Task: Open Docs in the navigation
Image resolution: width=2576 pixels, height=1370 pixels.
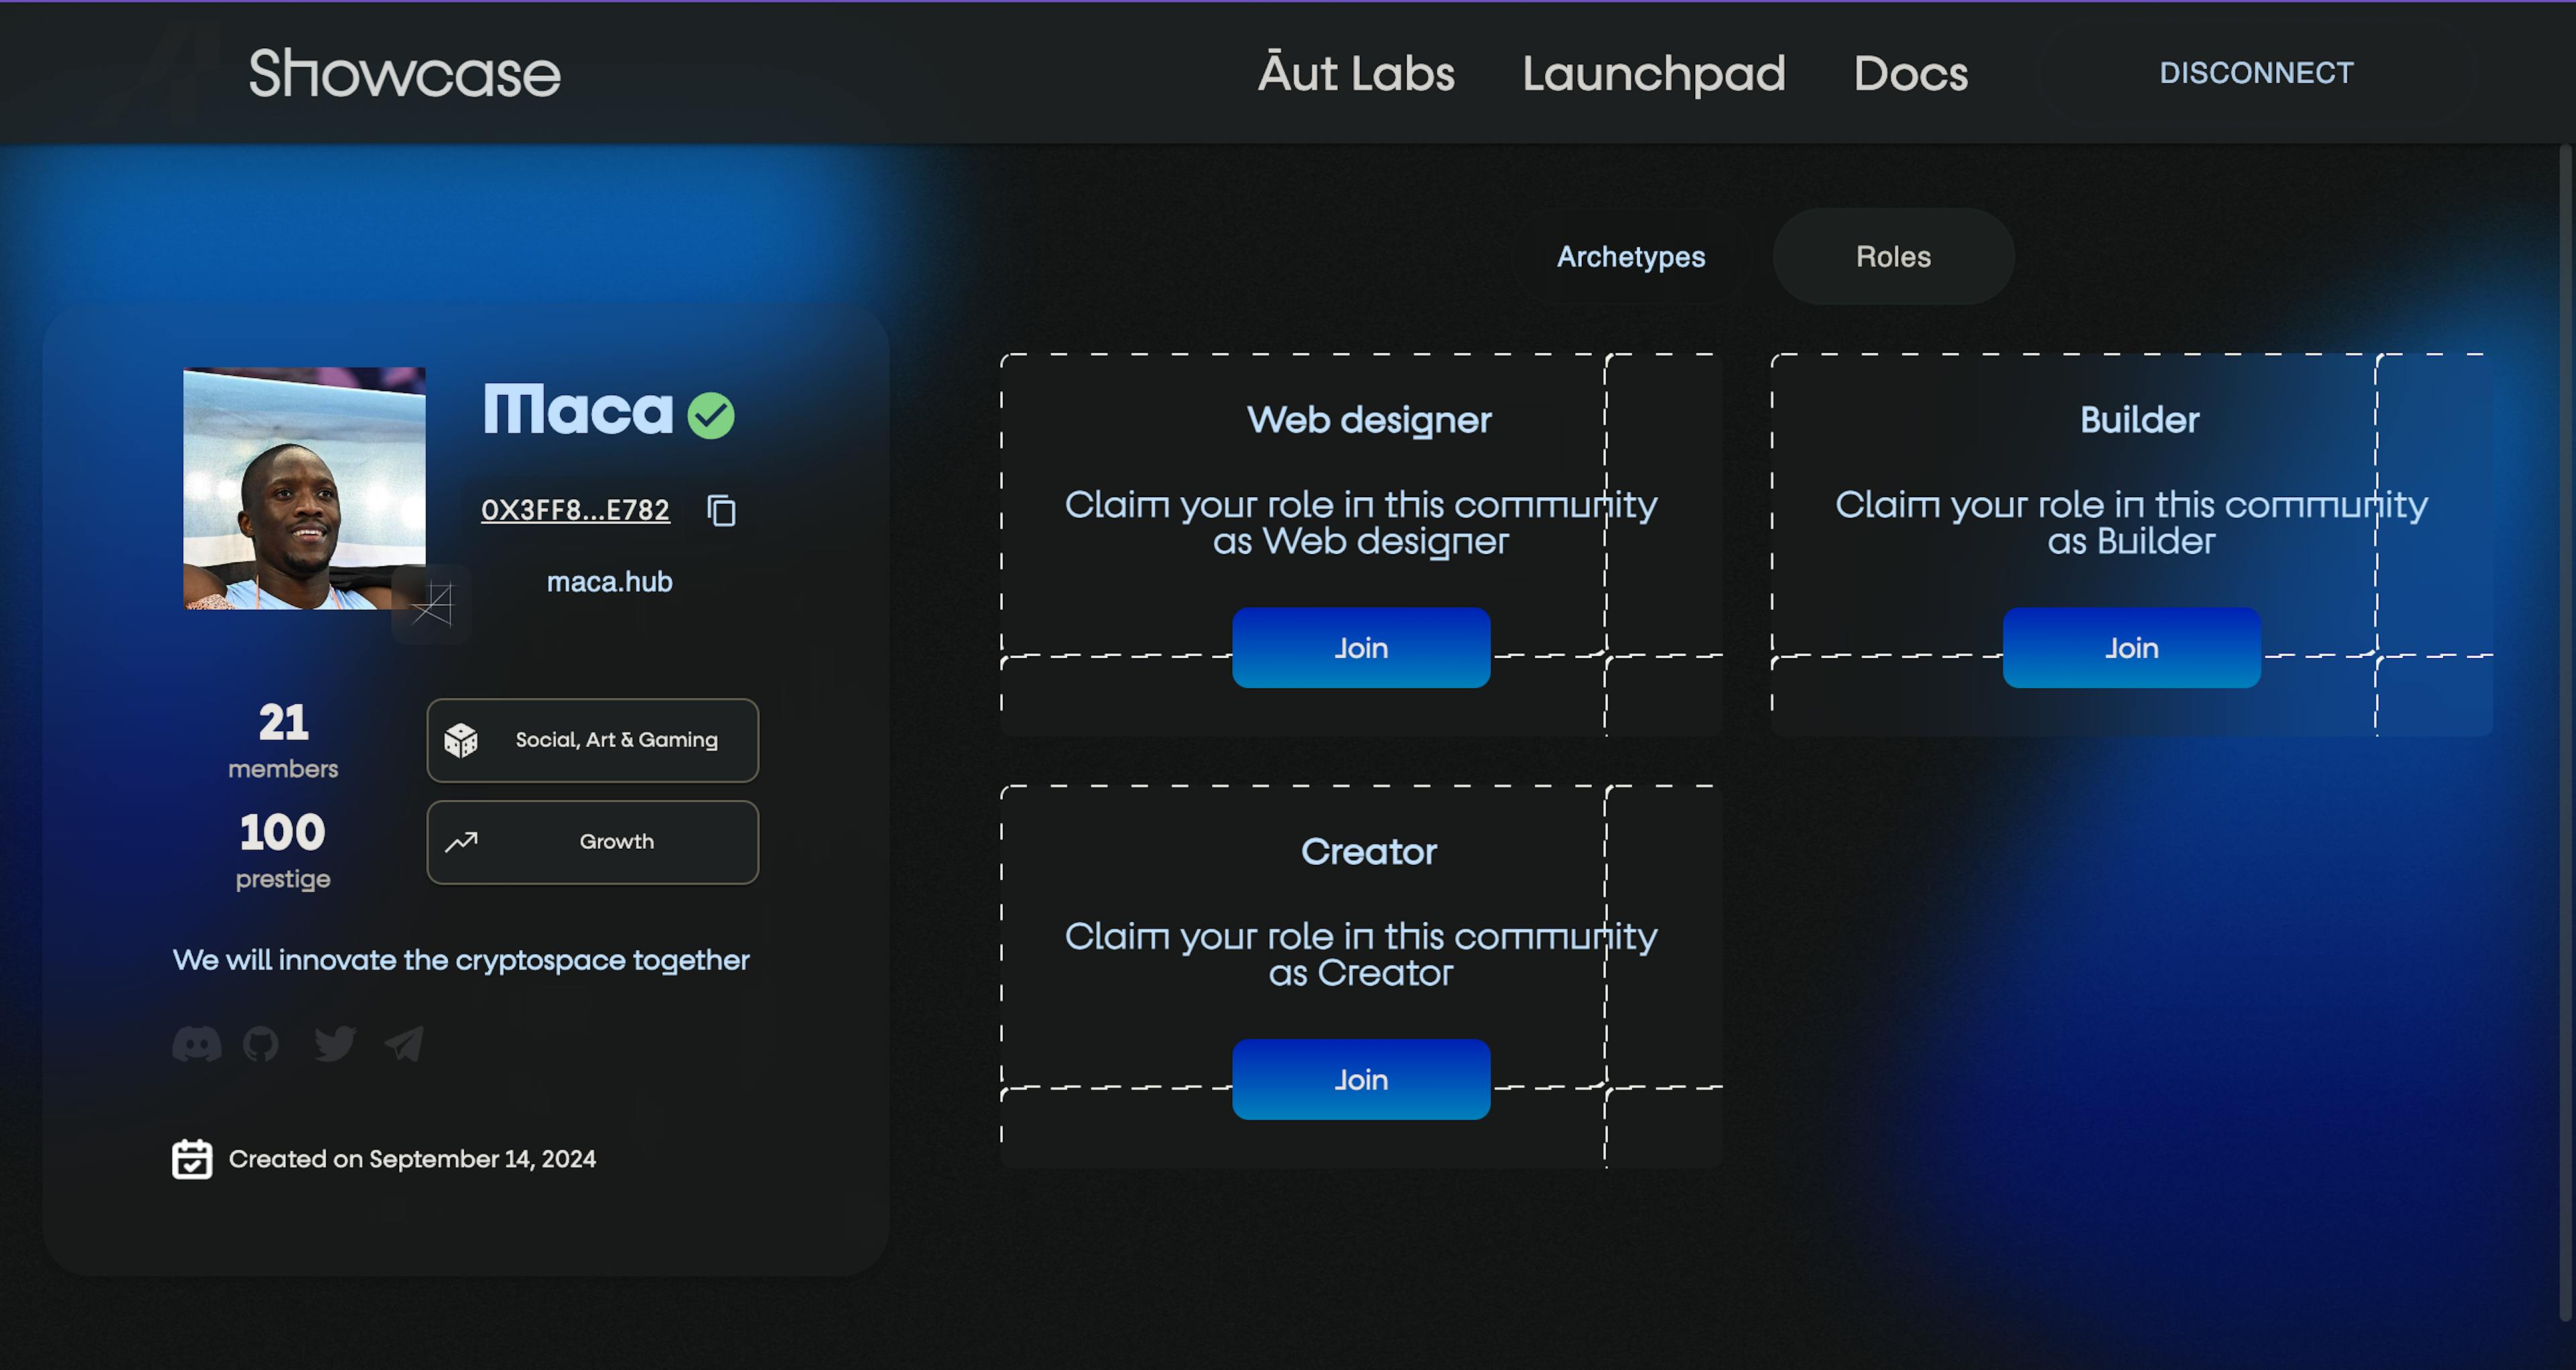Action: tap(1910, 73)
